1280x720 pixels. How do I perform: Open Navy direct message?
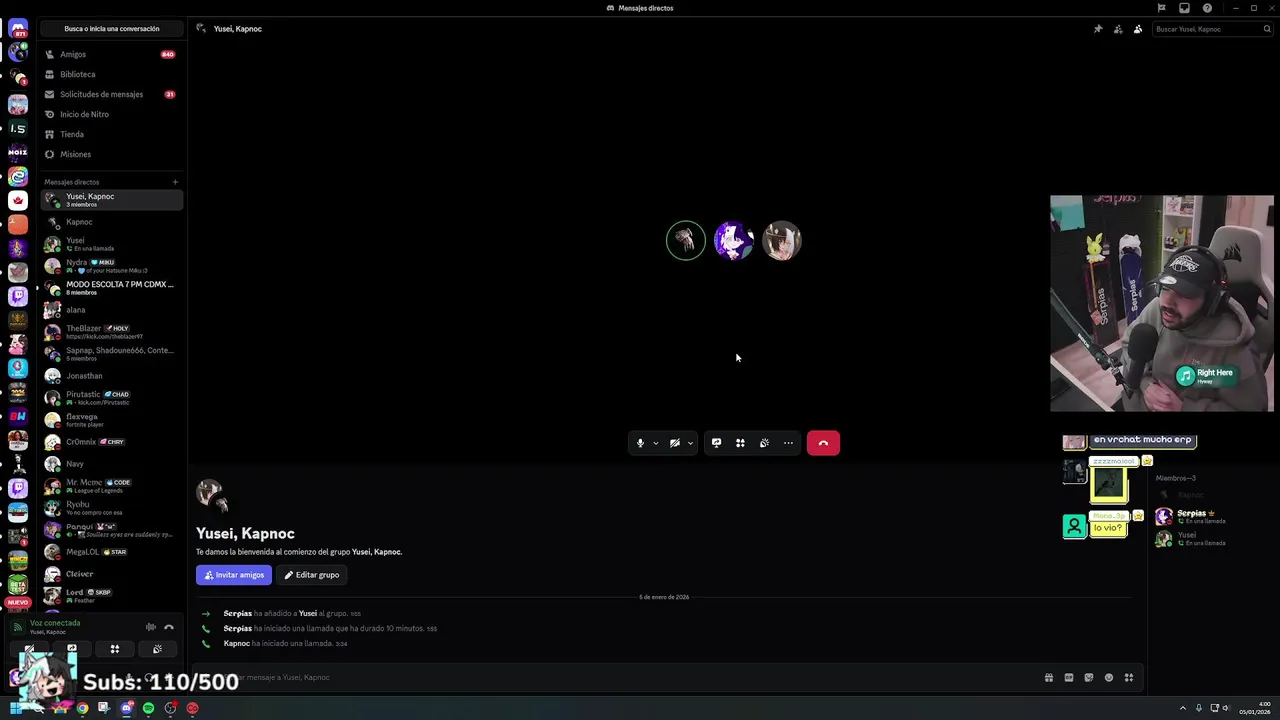(x=111, y=464)
